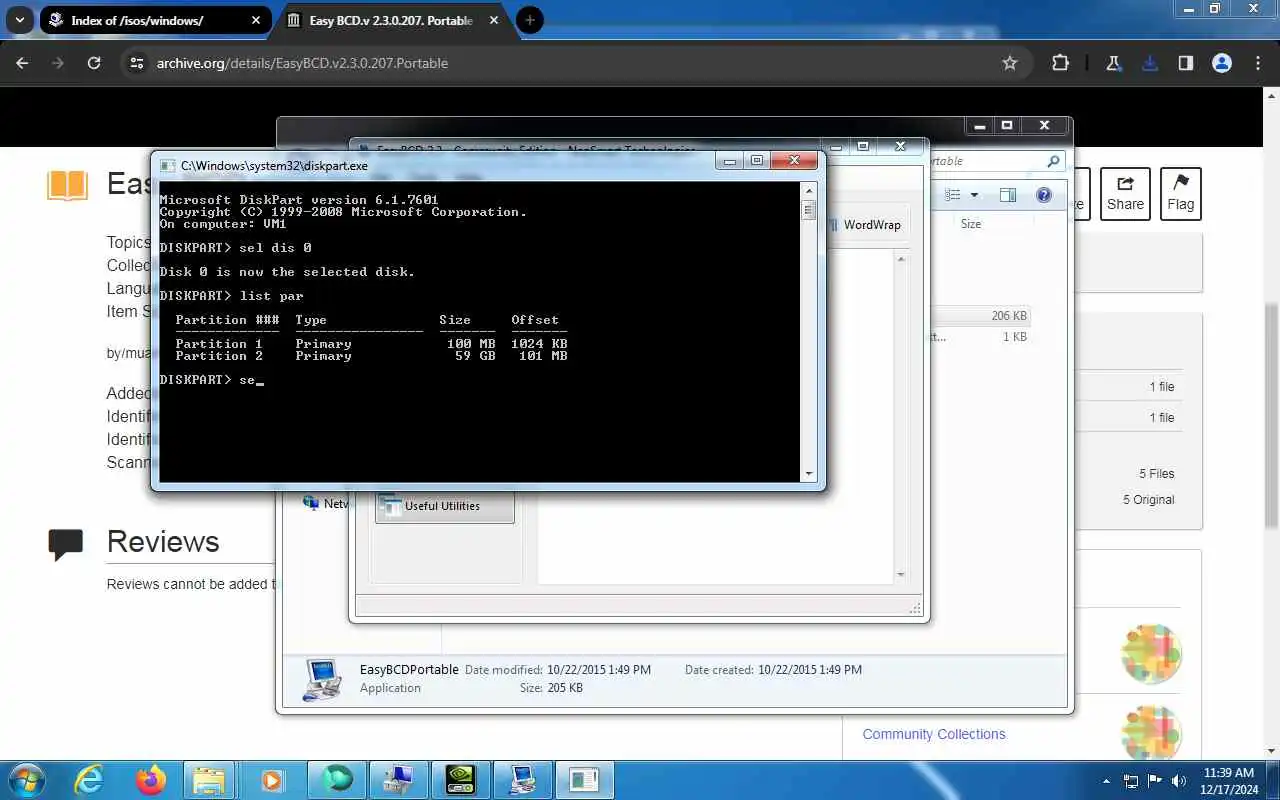Image resolution: width=1280 pixels, height=800 pixels.
Task: Click the NVIDIA taskbar icon
Action: (460, 780)
